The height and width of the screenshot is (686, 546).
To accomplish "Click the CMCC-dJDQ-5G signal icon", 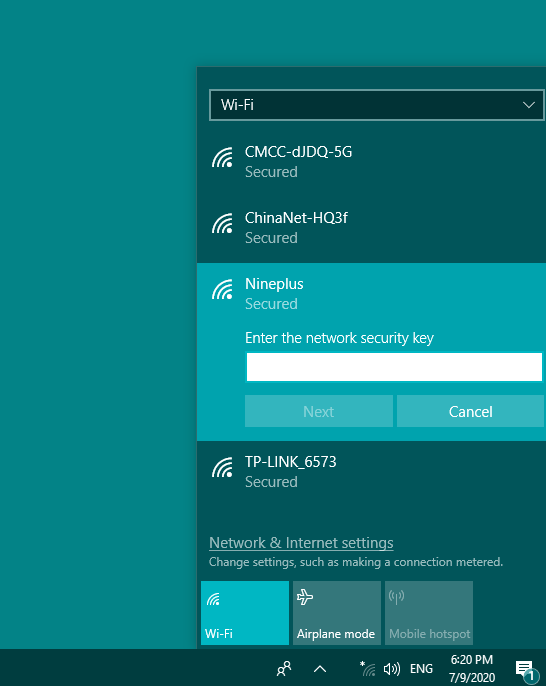I will 222,158.
